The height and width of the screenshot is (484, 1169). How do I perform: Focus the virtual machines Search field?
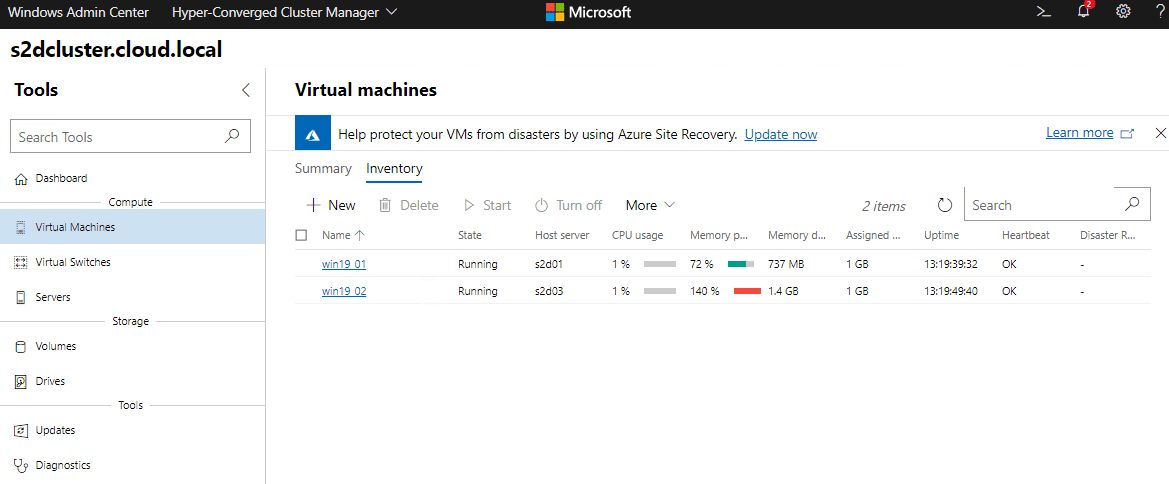click(x=1040, y=205)
